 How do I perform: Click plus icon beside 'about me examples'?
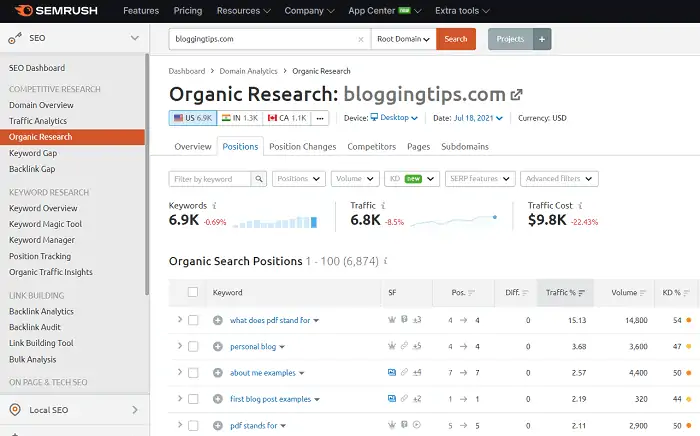[217, 373]
